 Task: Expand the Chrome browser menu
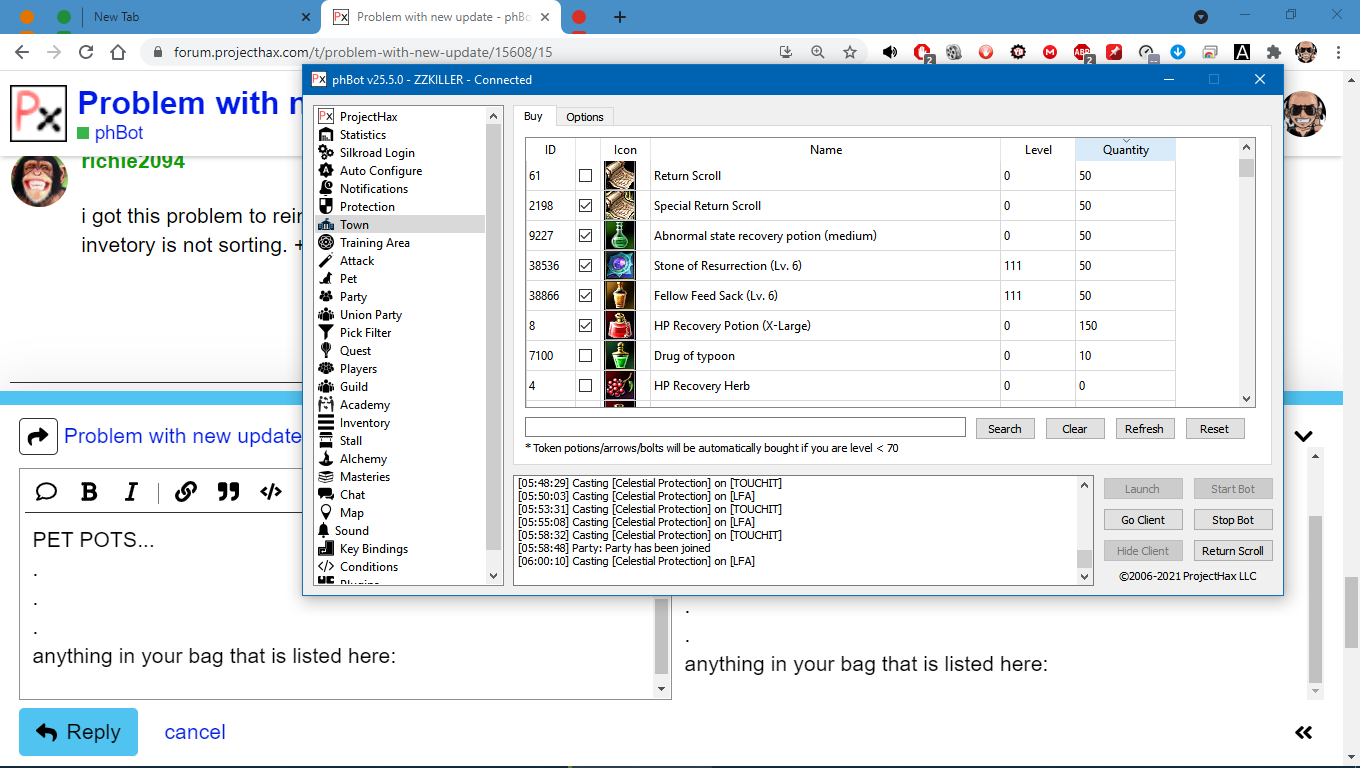pos(1339,51)
